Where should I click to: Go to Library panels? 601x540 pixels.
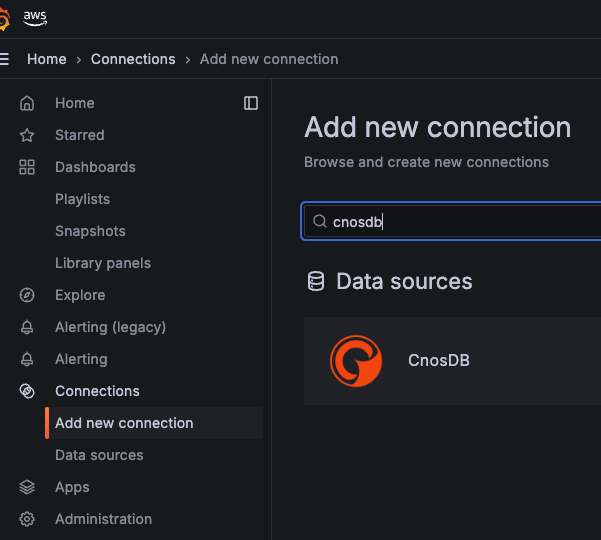(x=102, y=263)
